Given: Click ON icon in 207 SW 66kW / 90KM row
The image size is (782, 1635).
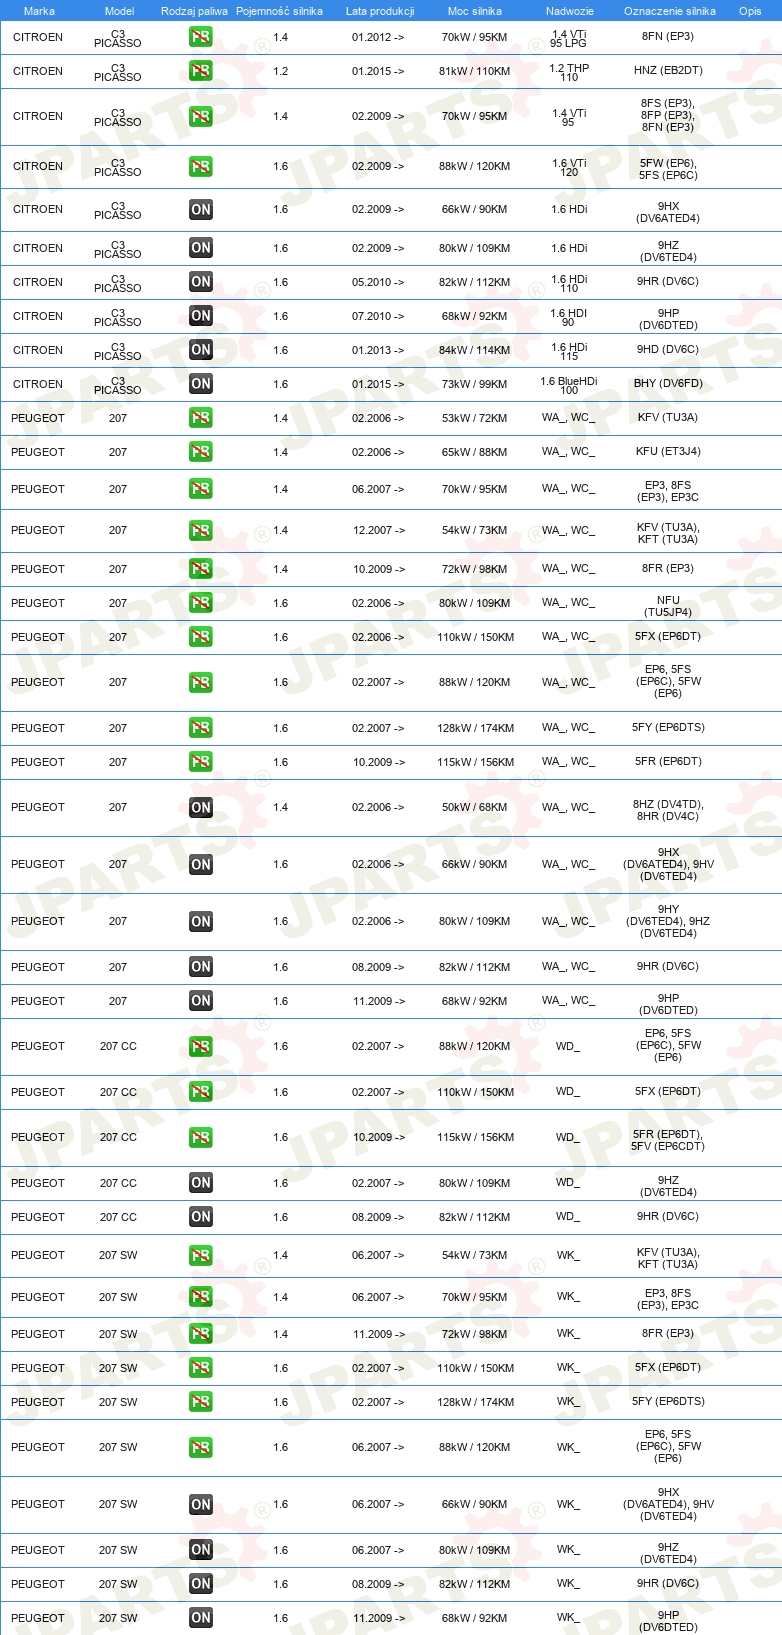Looking at the screenshot, I should 201,1504.
